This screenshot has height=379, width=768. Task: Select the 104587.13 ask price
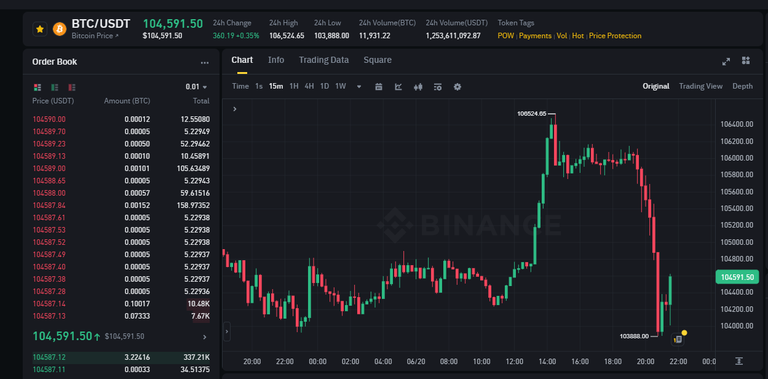[x=49, y=316]
